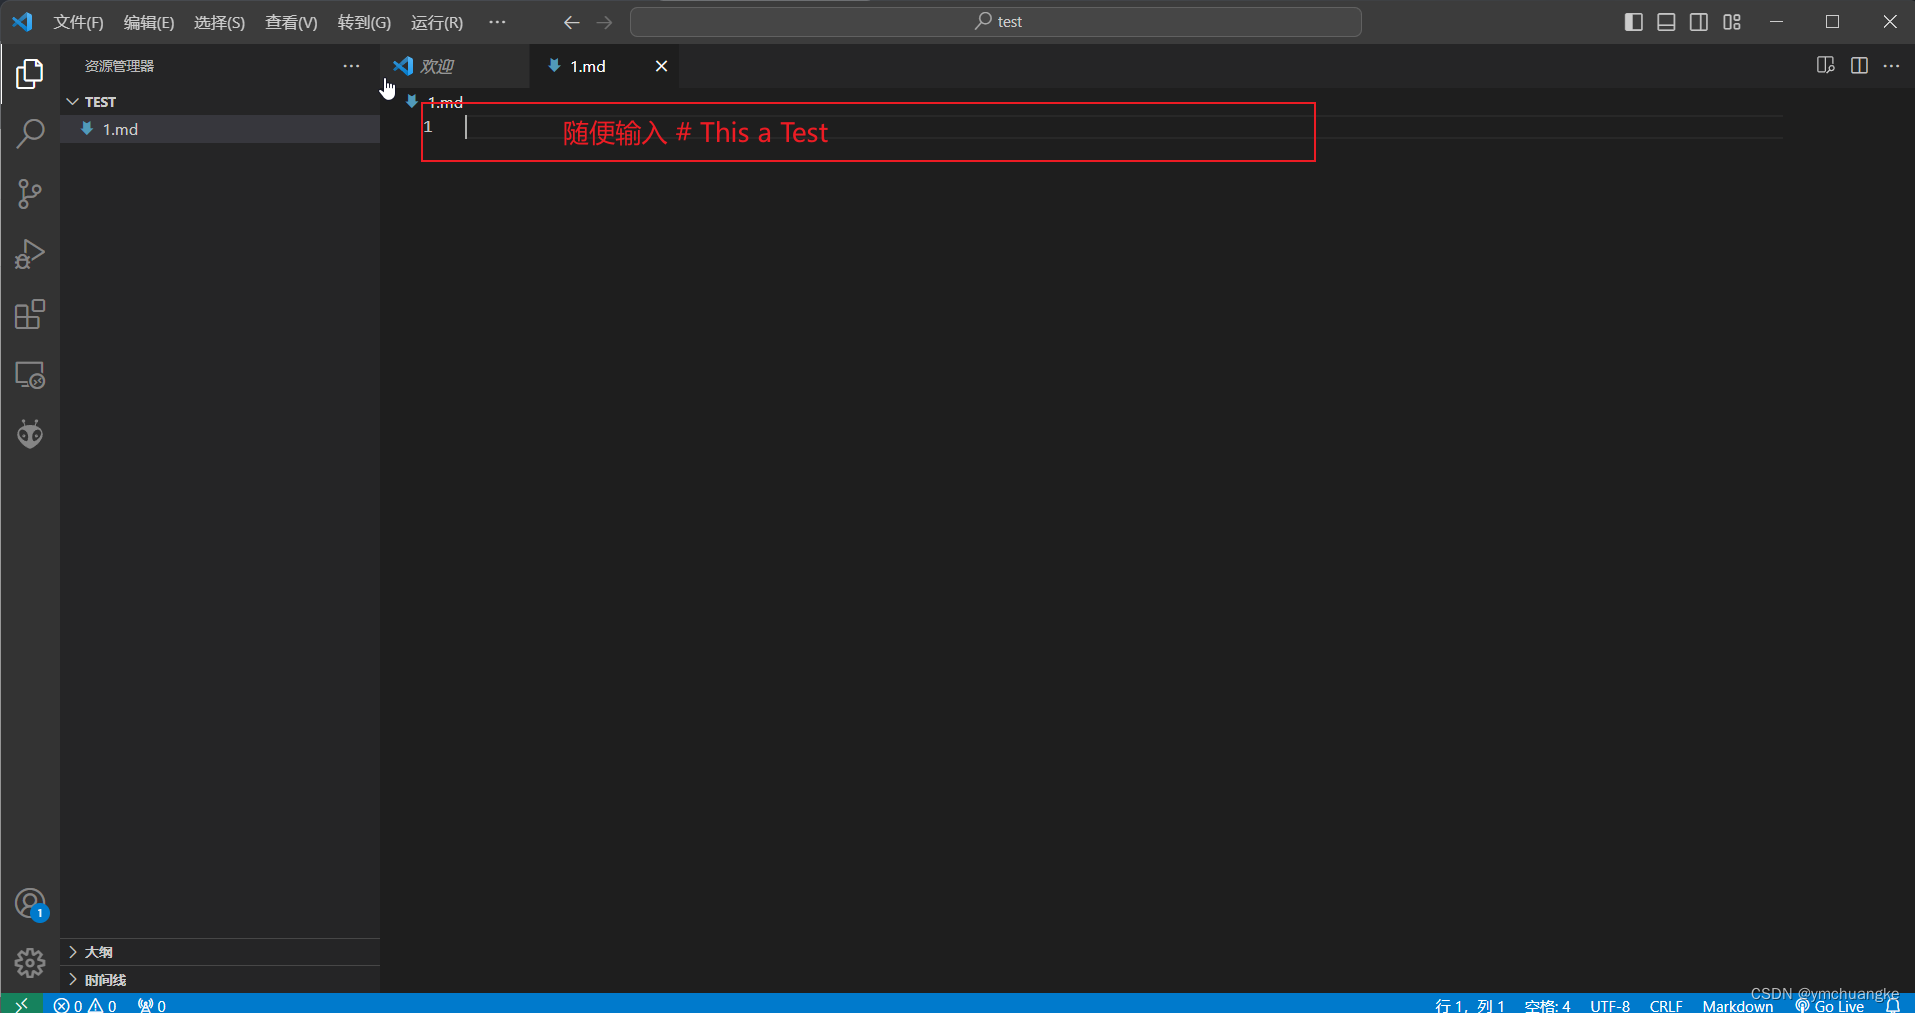Change indentation via 空格: 4
The height and width of the screenshot is (1013, 1915).
coord(1547,1006)
